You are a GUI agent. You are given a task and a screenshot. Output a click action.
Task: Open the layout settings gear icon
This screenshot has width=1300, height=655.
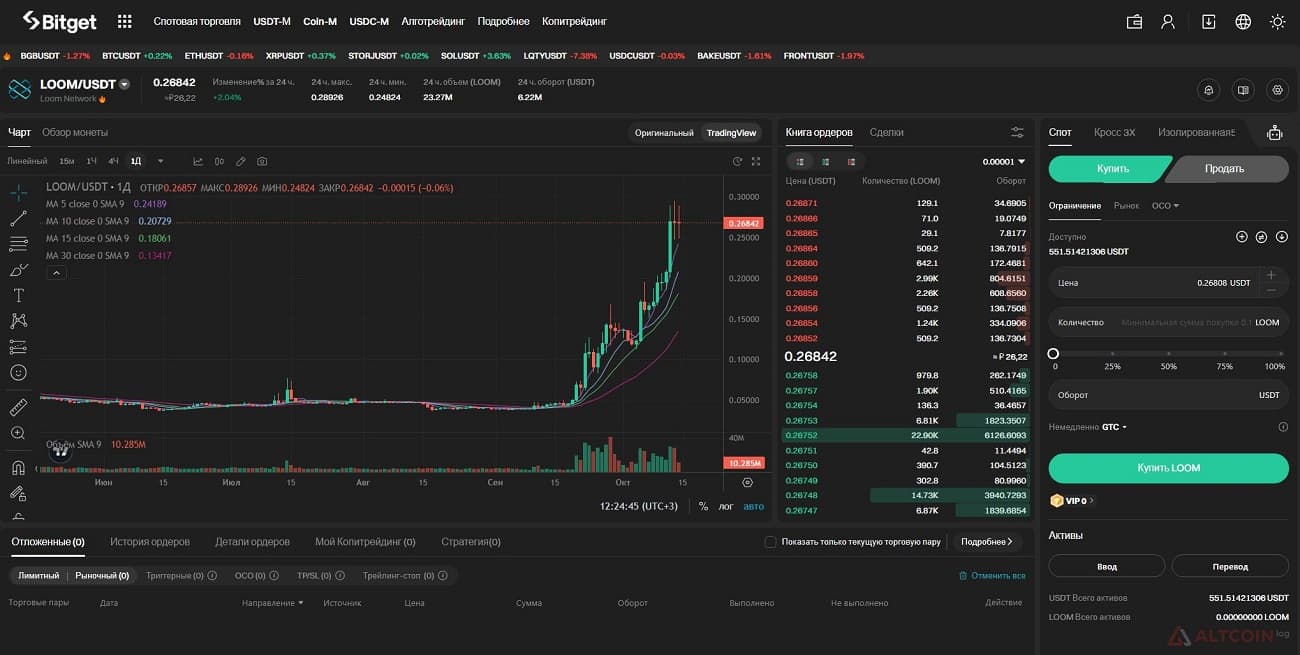pyautogui.click(x=1277, y=89)
